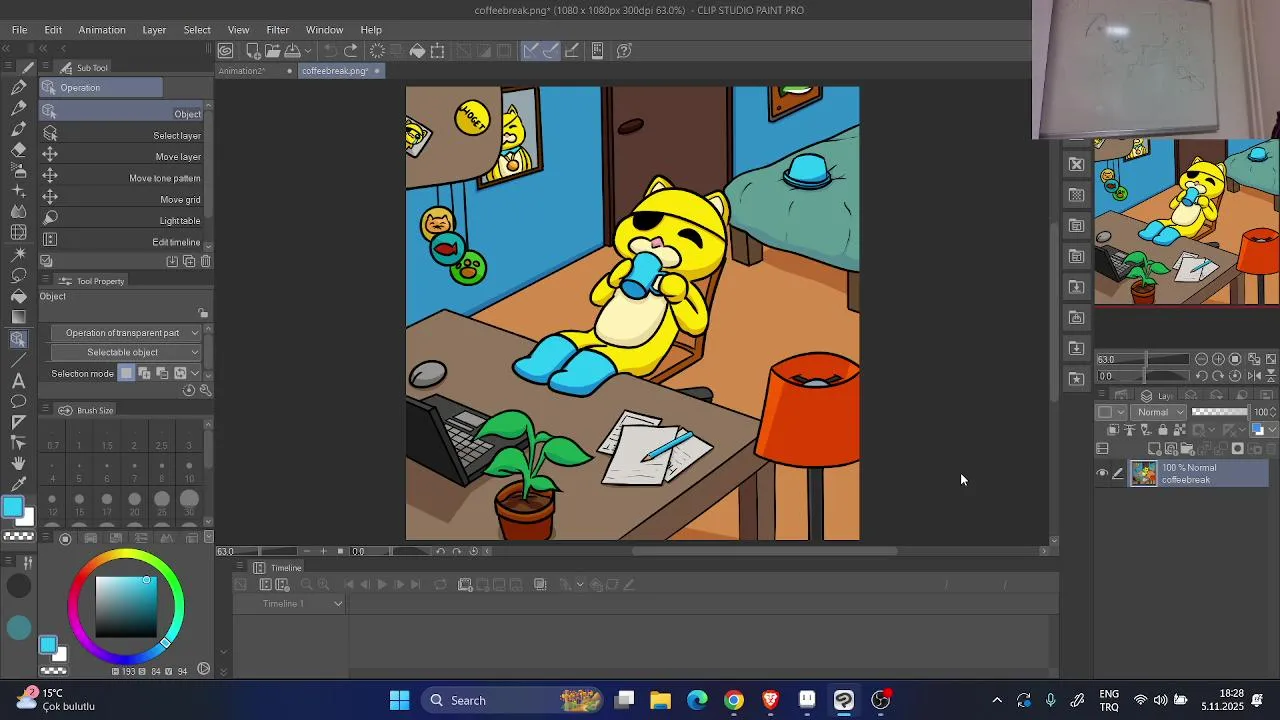Select the Hand move tool
The image size is (1280, 720).
point(18,464)
